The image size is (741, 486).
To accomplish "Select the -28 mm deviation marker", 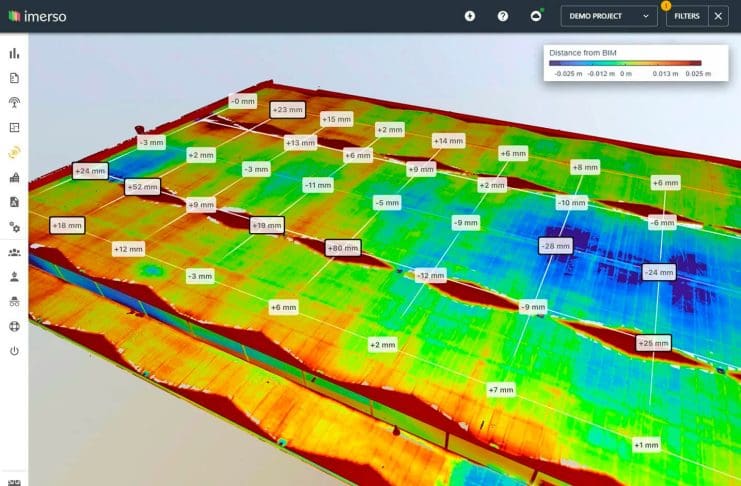I will pos(554,245).
